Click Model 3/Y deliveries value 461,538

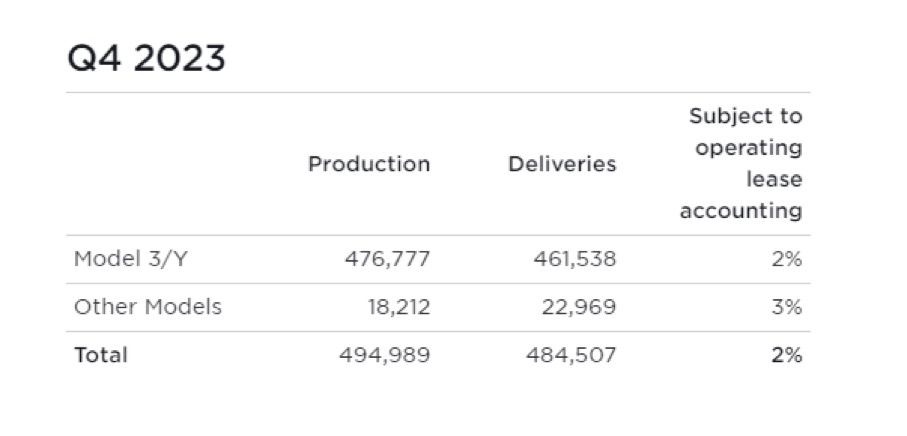[575, 259]
